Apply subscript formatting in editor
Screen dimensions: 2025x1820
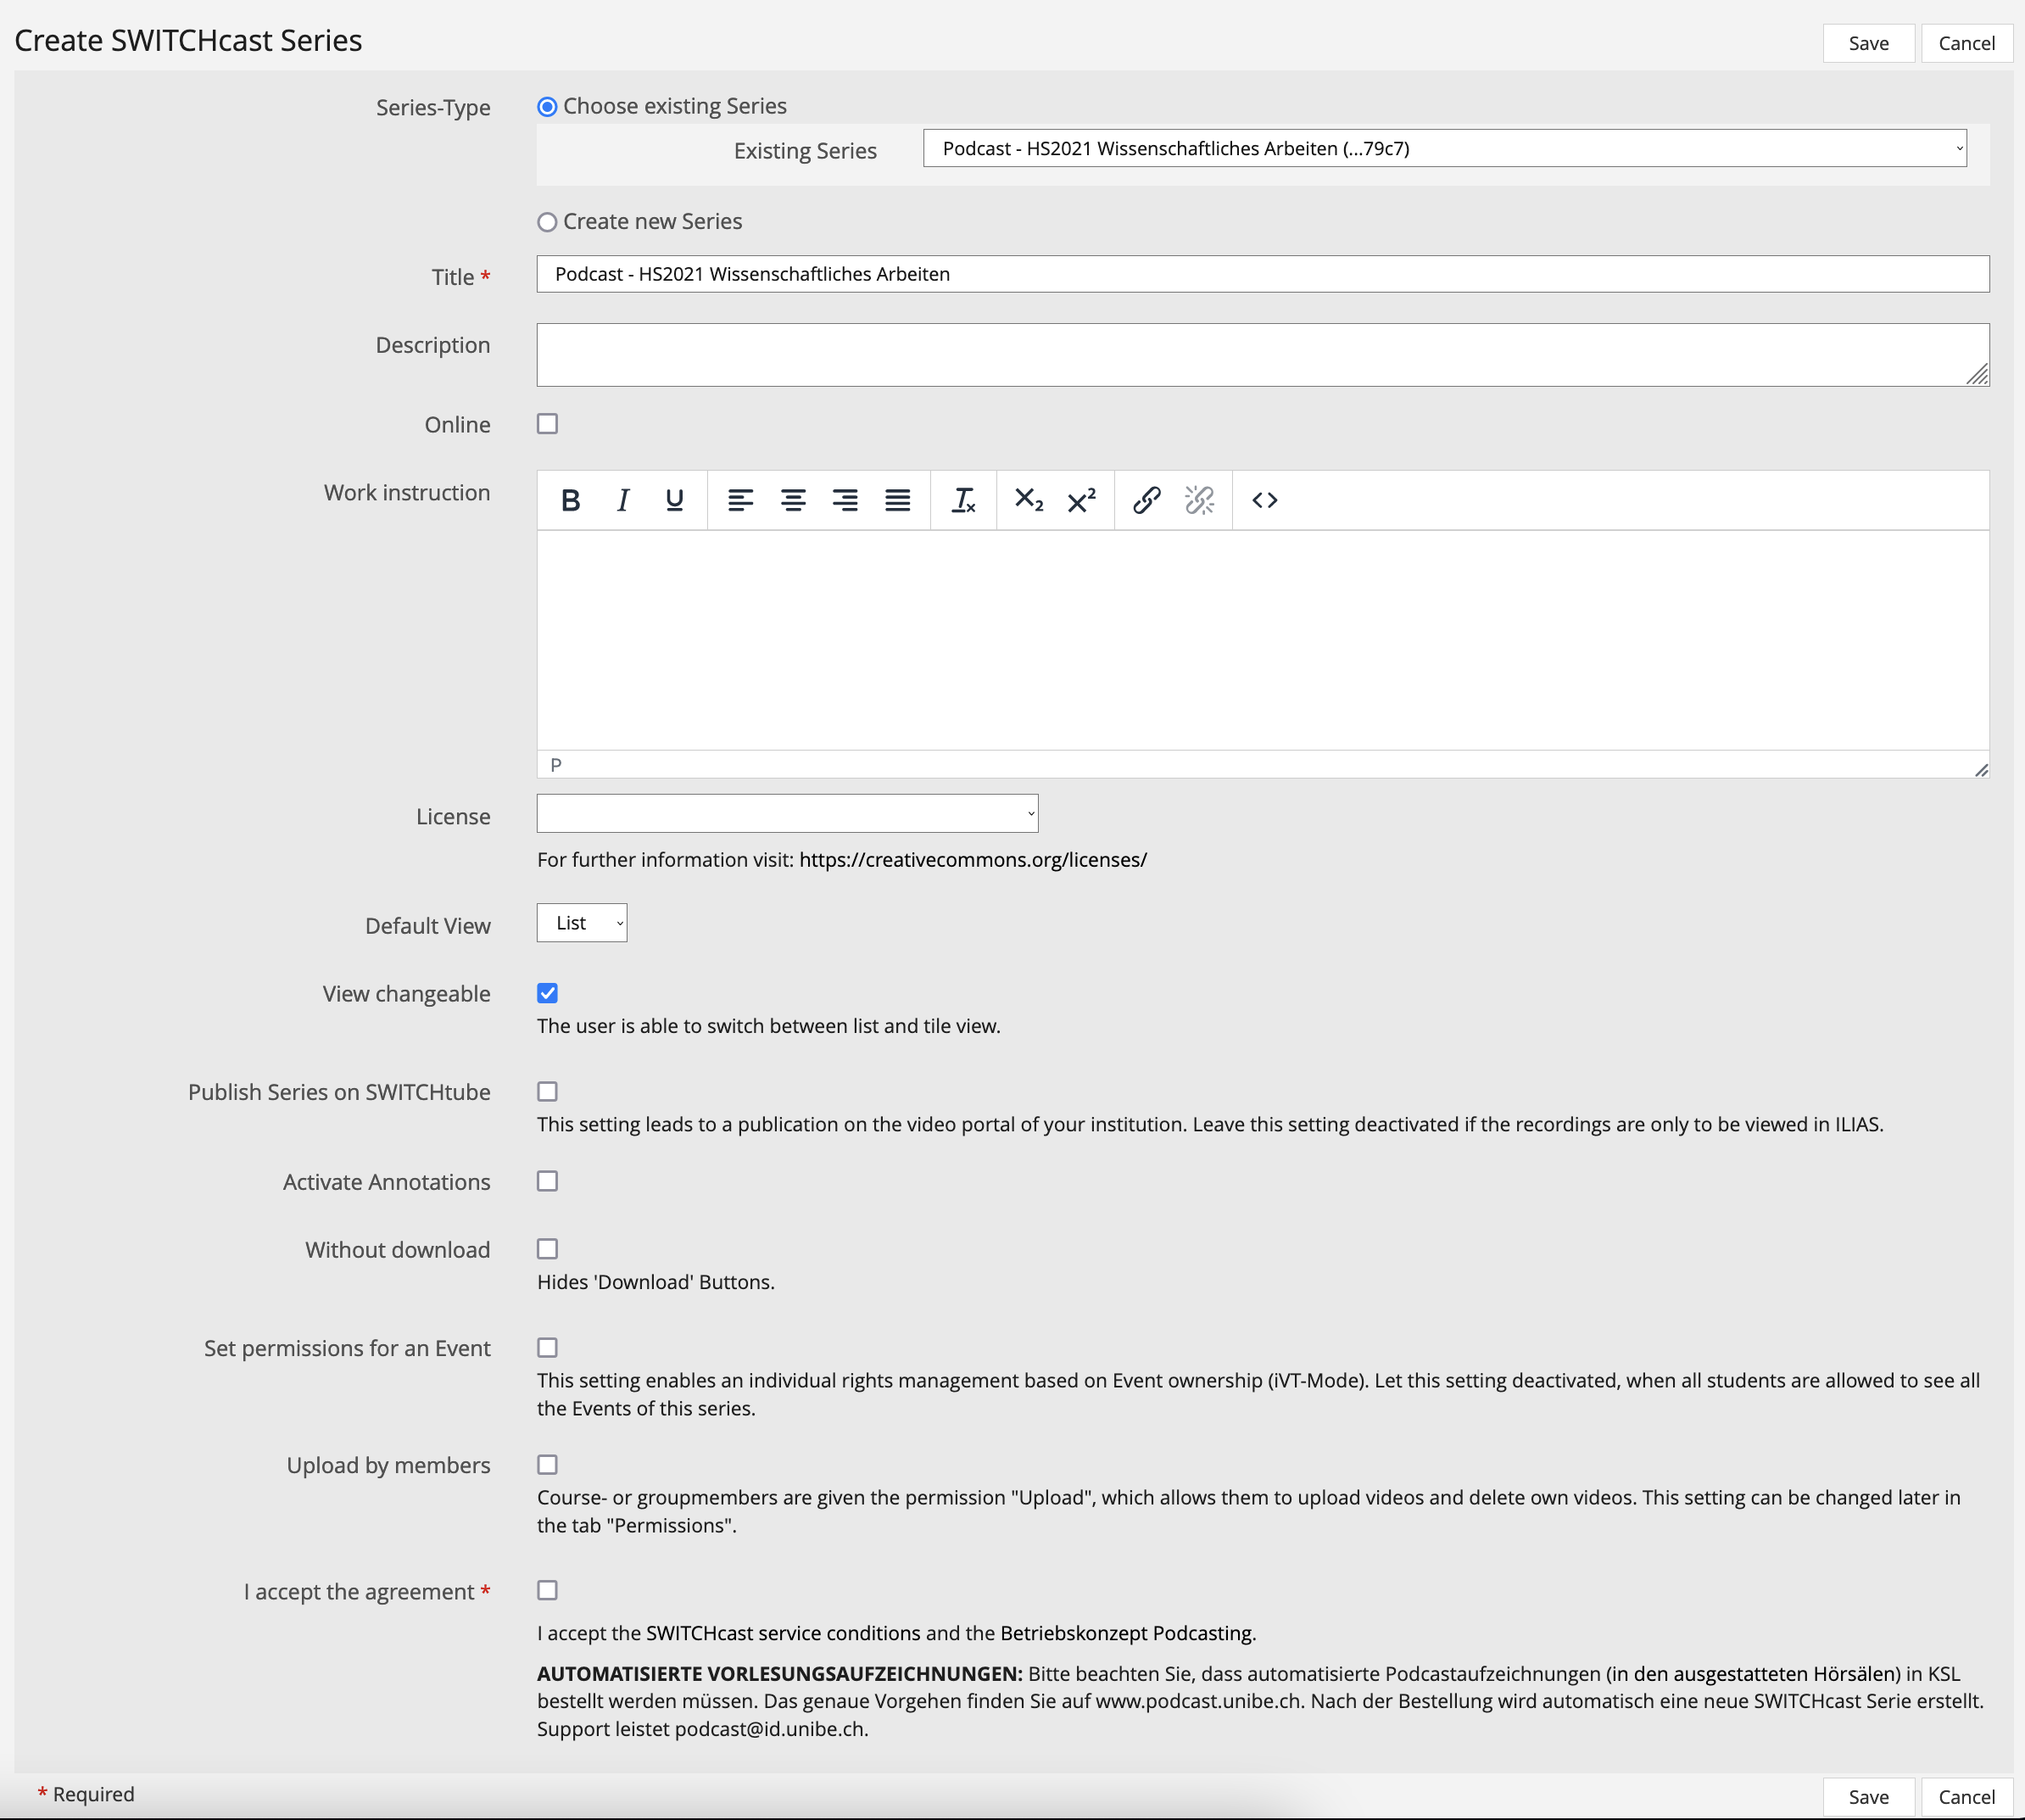click(x=1028, y=500)
